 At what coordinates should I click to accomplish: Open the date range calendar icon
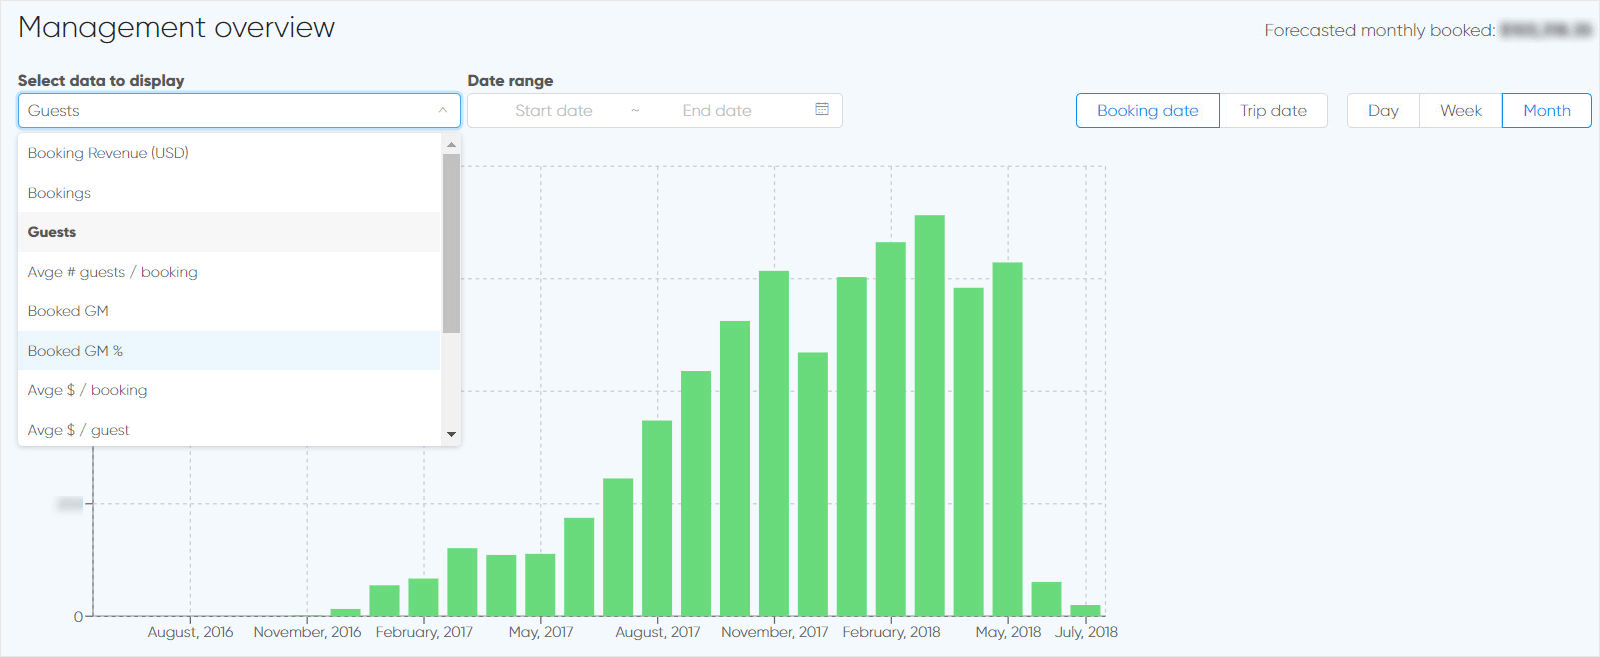(x=822, y=109)
